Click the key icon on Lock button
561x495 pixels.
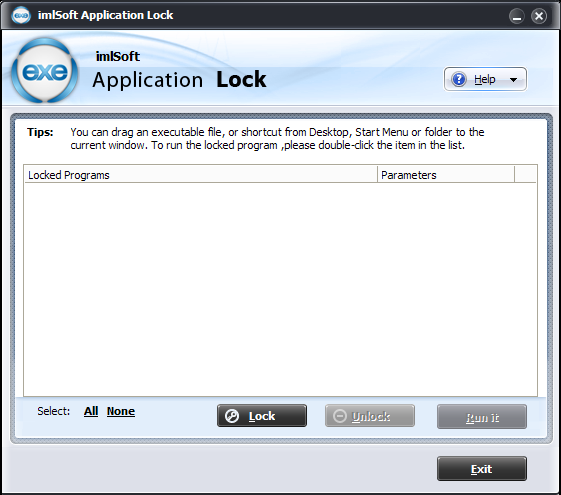pyautogui.click(x=232, y=416)
